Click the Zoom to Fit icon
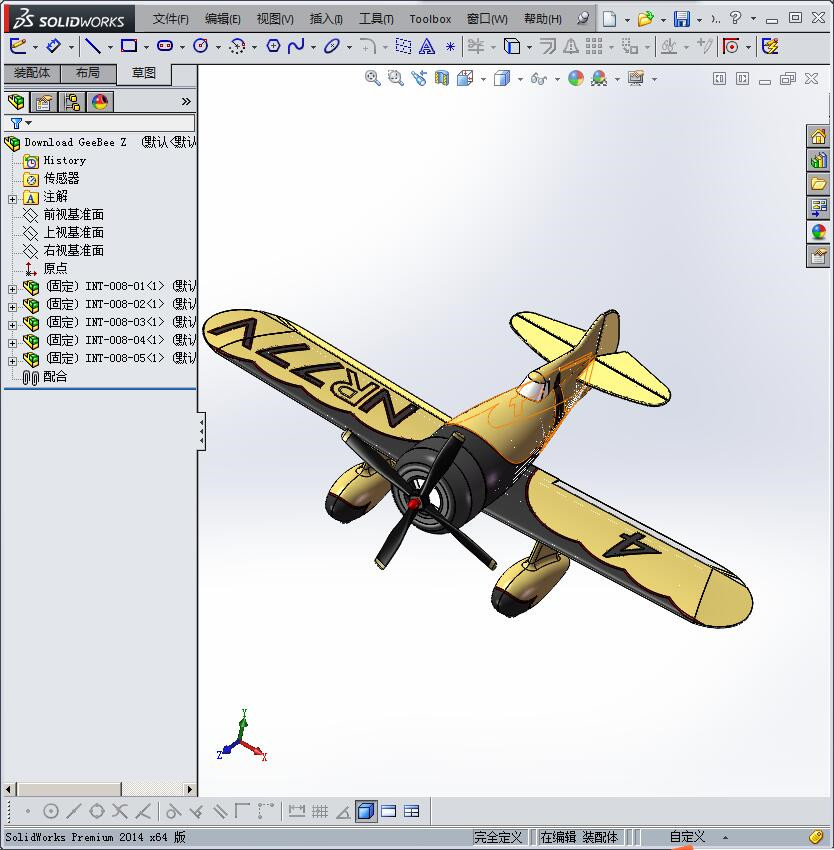Viewport: 834px width, 850px height. (373, 78)
